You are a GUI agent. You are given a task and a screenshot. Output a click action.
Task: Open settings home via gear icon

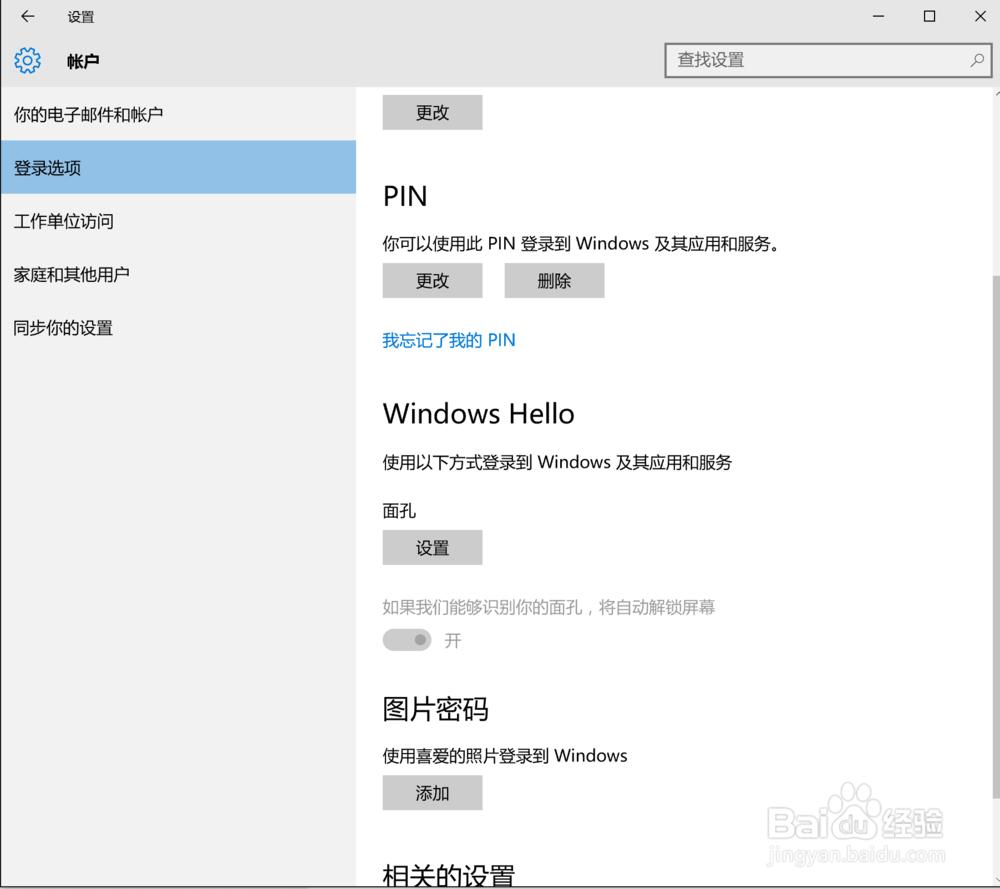(27, 61)
